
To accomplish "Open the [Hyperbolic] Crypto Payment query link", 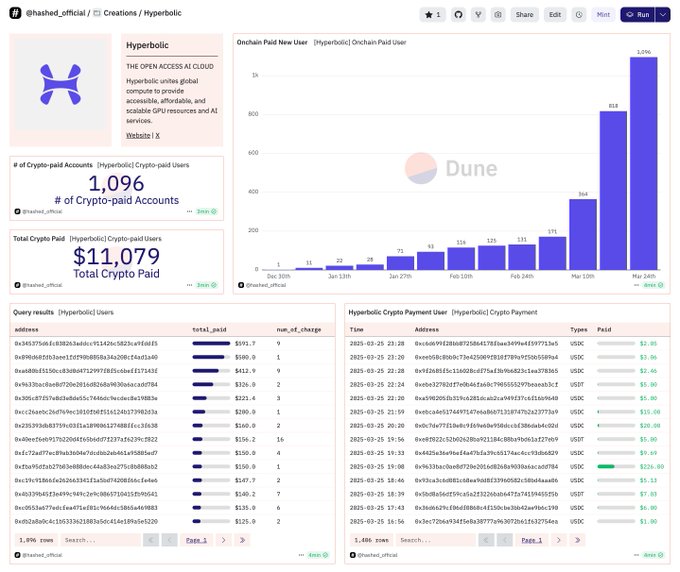I will (x=494, y=312).
